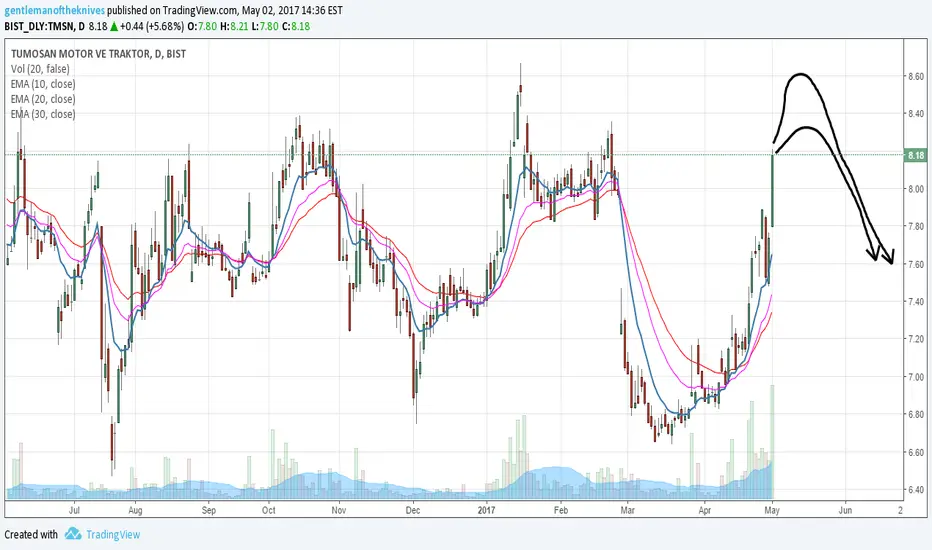The height and width of the screenshot is (550, 932).
Task: Click the Jul date axis label
Action: coord(74,510)
